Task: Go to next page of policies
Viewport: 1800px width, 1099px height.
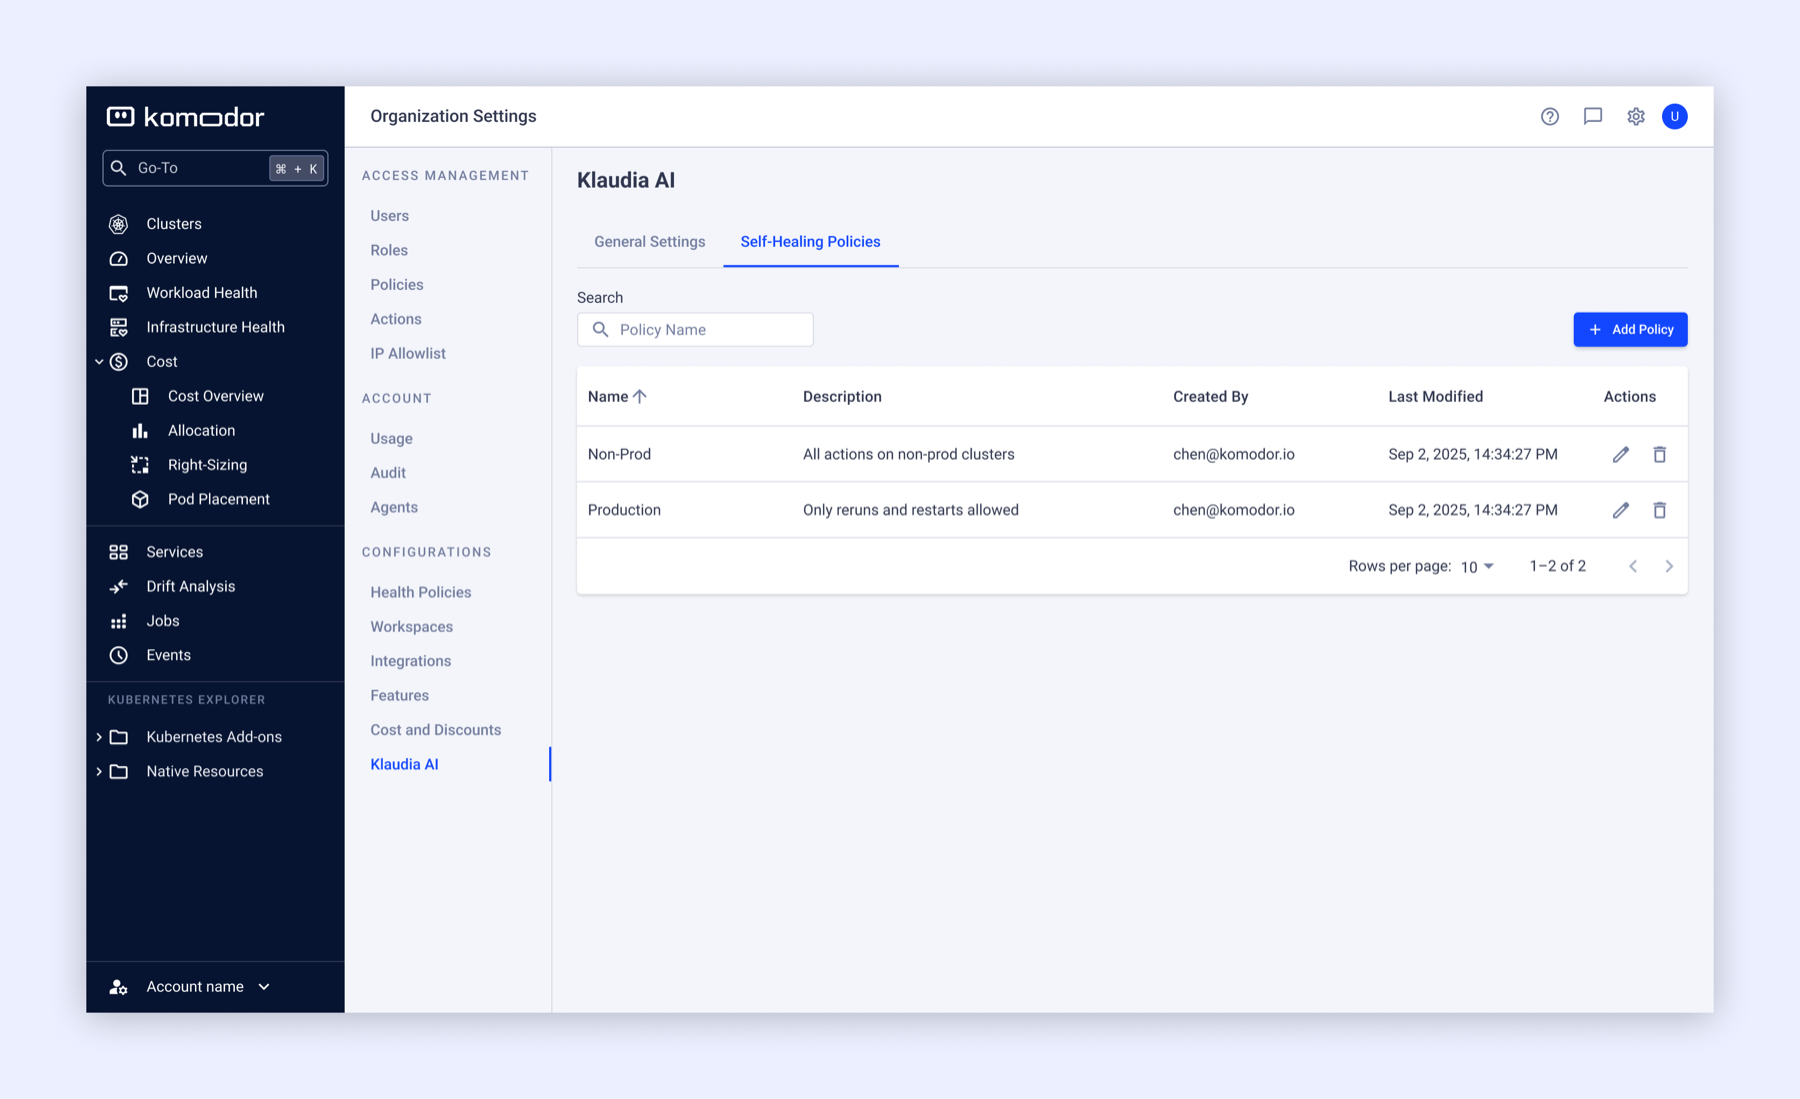Action: (1669, 566)
